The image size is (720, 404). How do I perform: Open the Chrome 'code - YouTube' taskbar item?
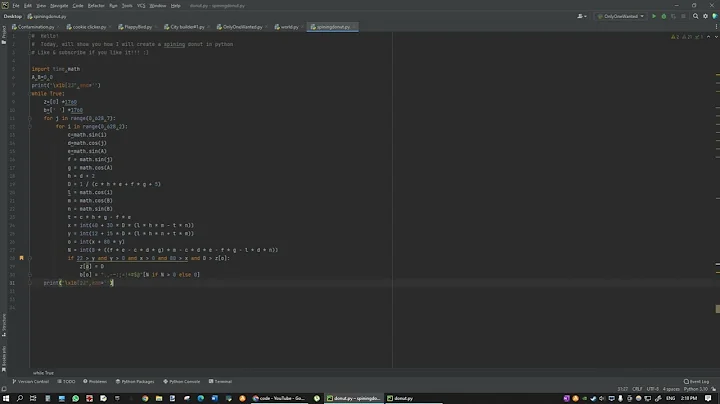279,398
